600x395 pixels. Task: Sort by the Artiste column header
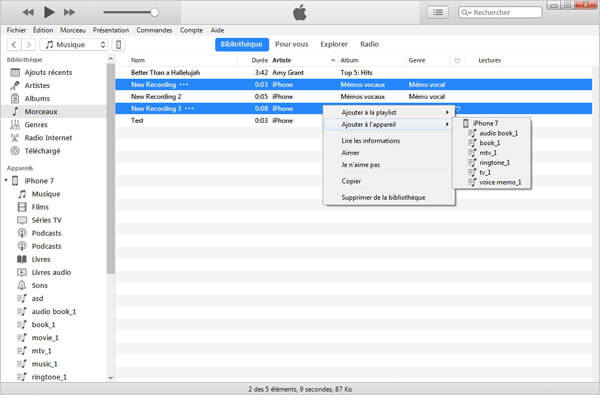click(282, 60)
